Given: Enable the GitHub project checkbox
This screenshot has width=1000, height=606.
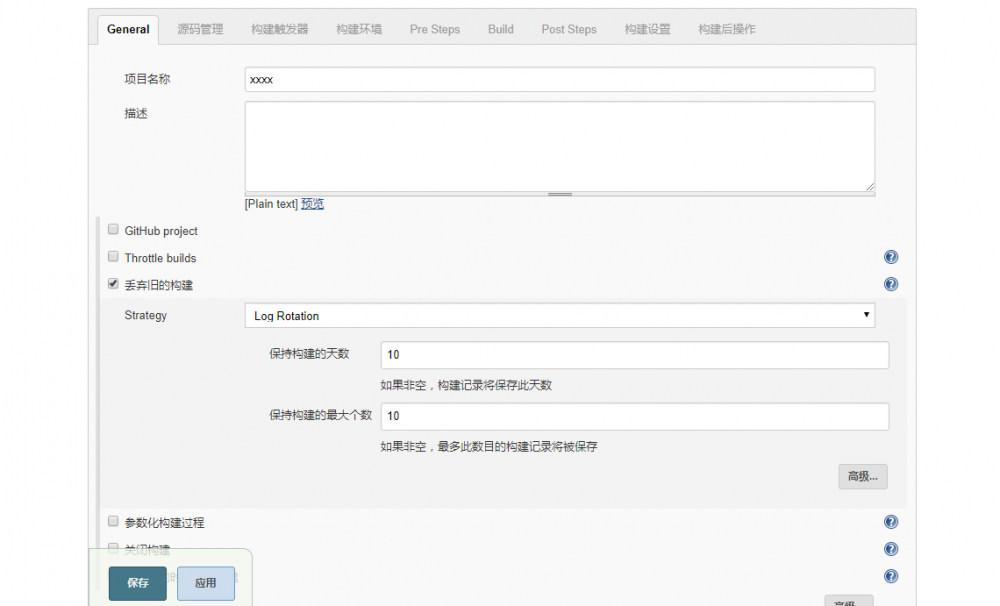Looking at the screenshot, I should (113, 228).
